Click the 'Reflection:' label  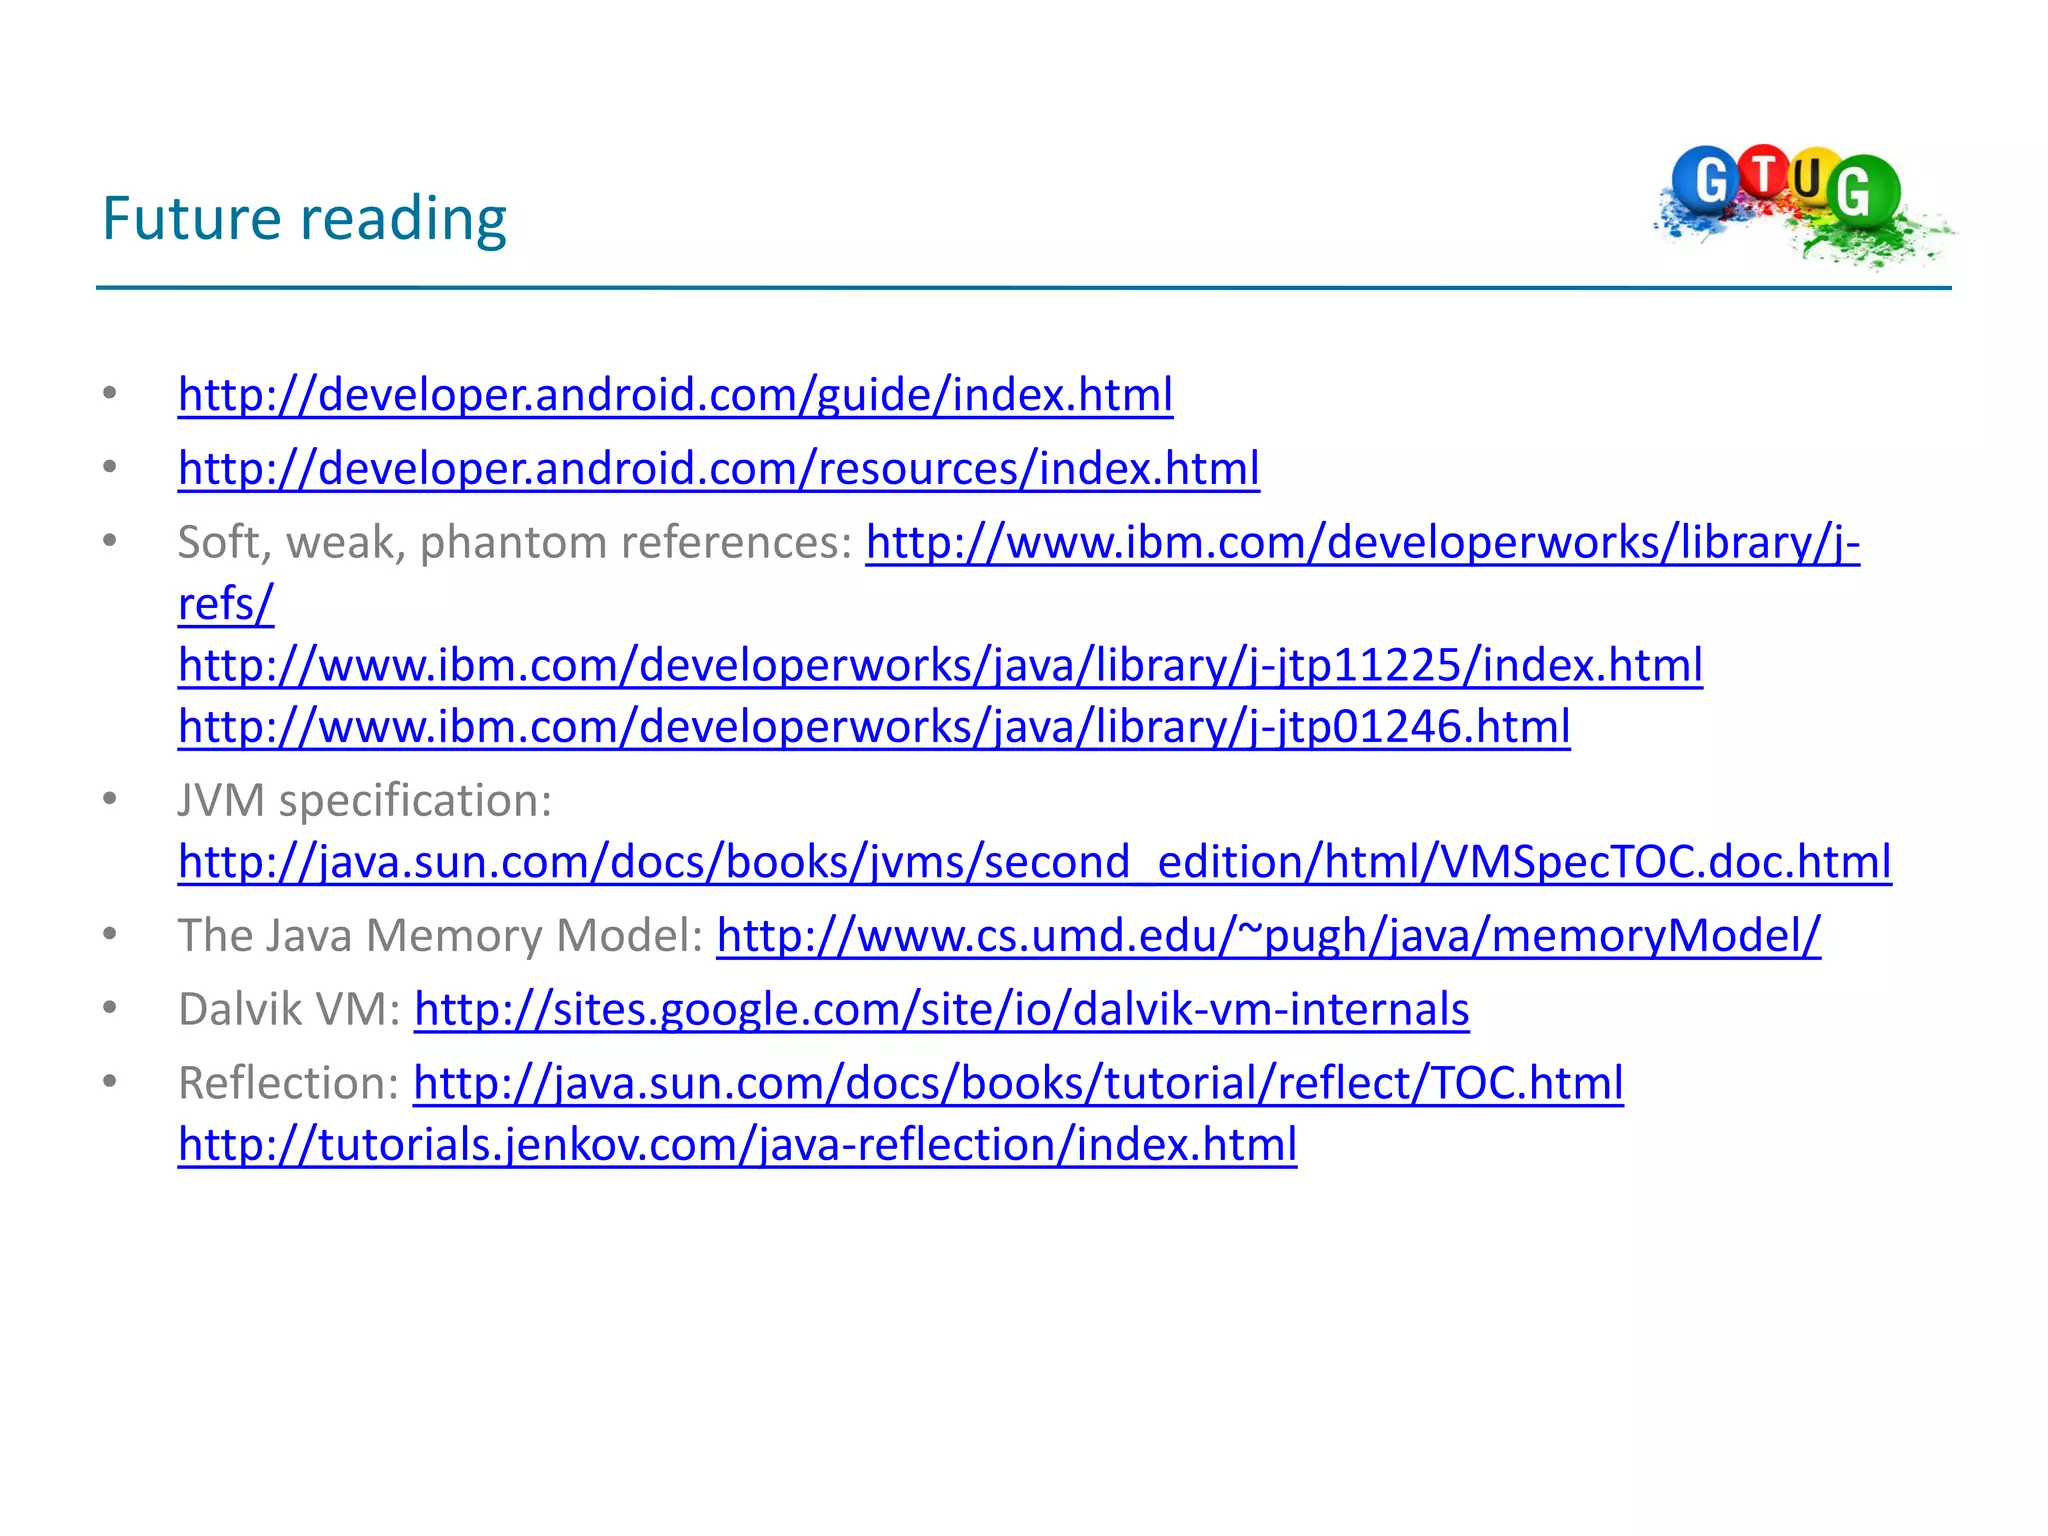coord(289,1084)
